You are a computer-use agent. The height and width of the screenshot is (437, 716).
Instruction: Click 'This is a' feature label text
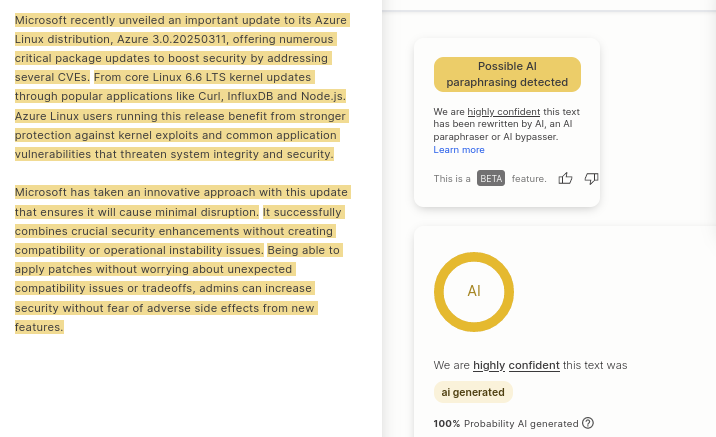(452, 179)
